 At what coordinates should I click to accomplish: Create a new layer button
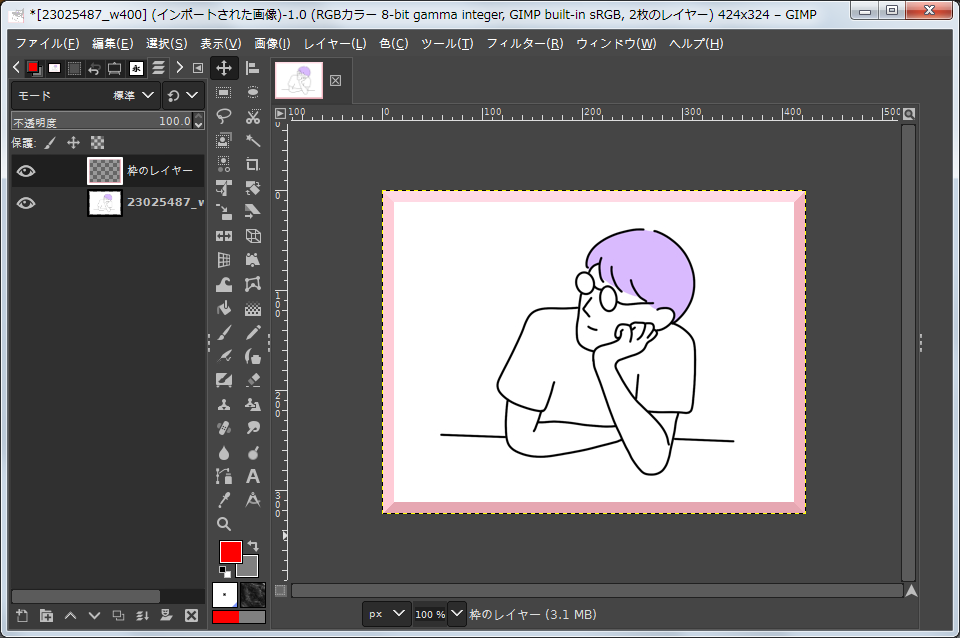point(22,615)
